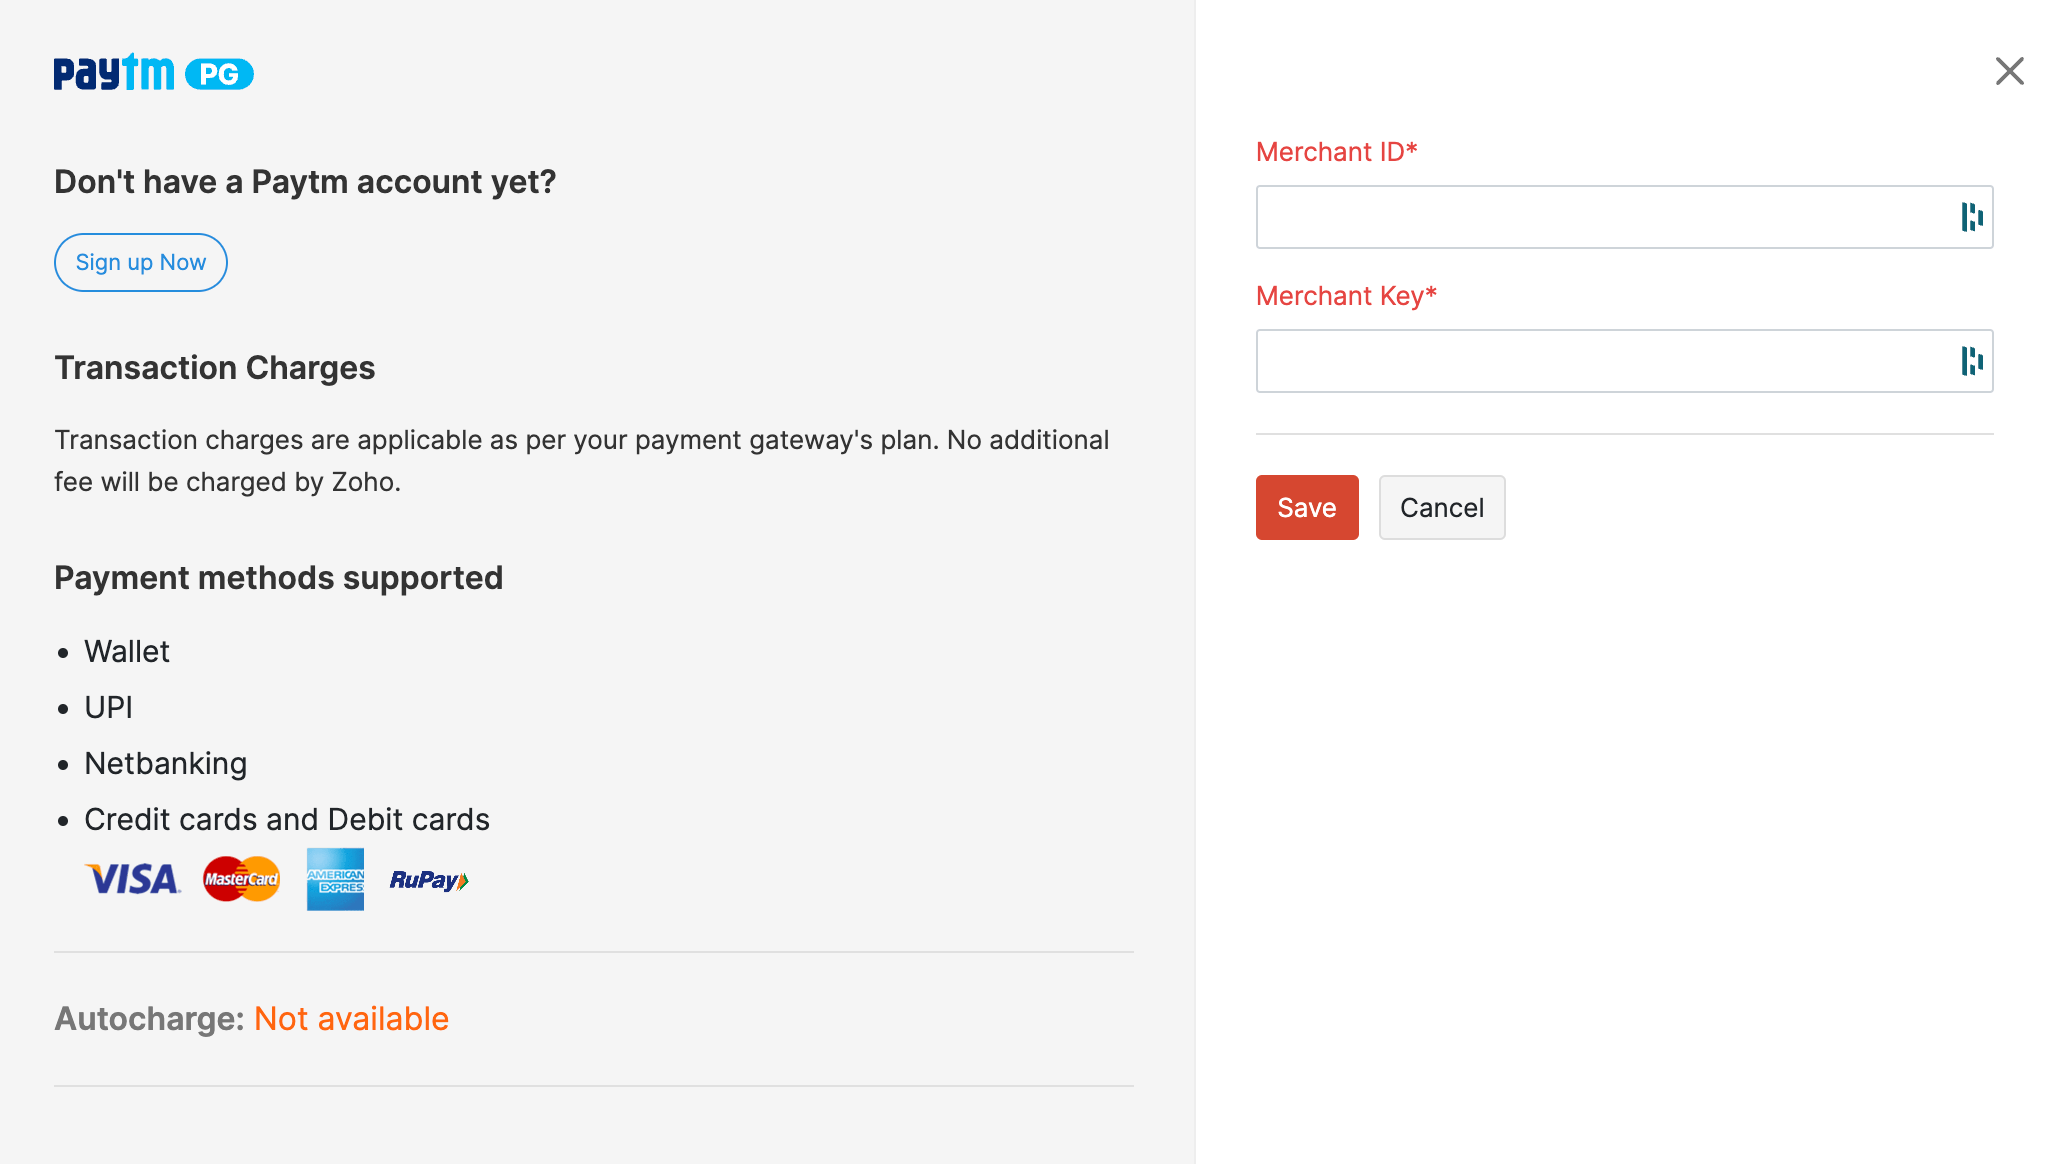Select the UPI list entry
This screenshot has height=1164, width=2046.
pos(109,707)
